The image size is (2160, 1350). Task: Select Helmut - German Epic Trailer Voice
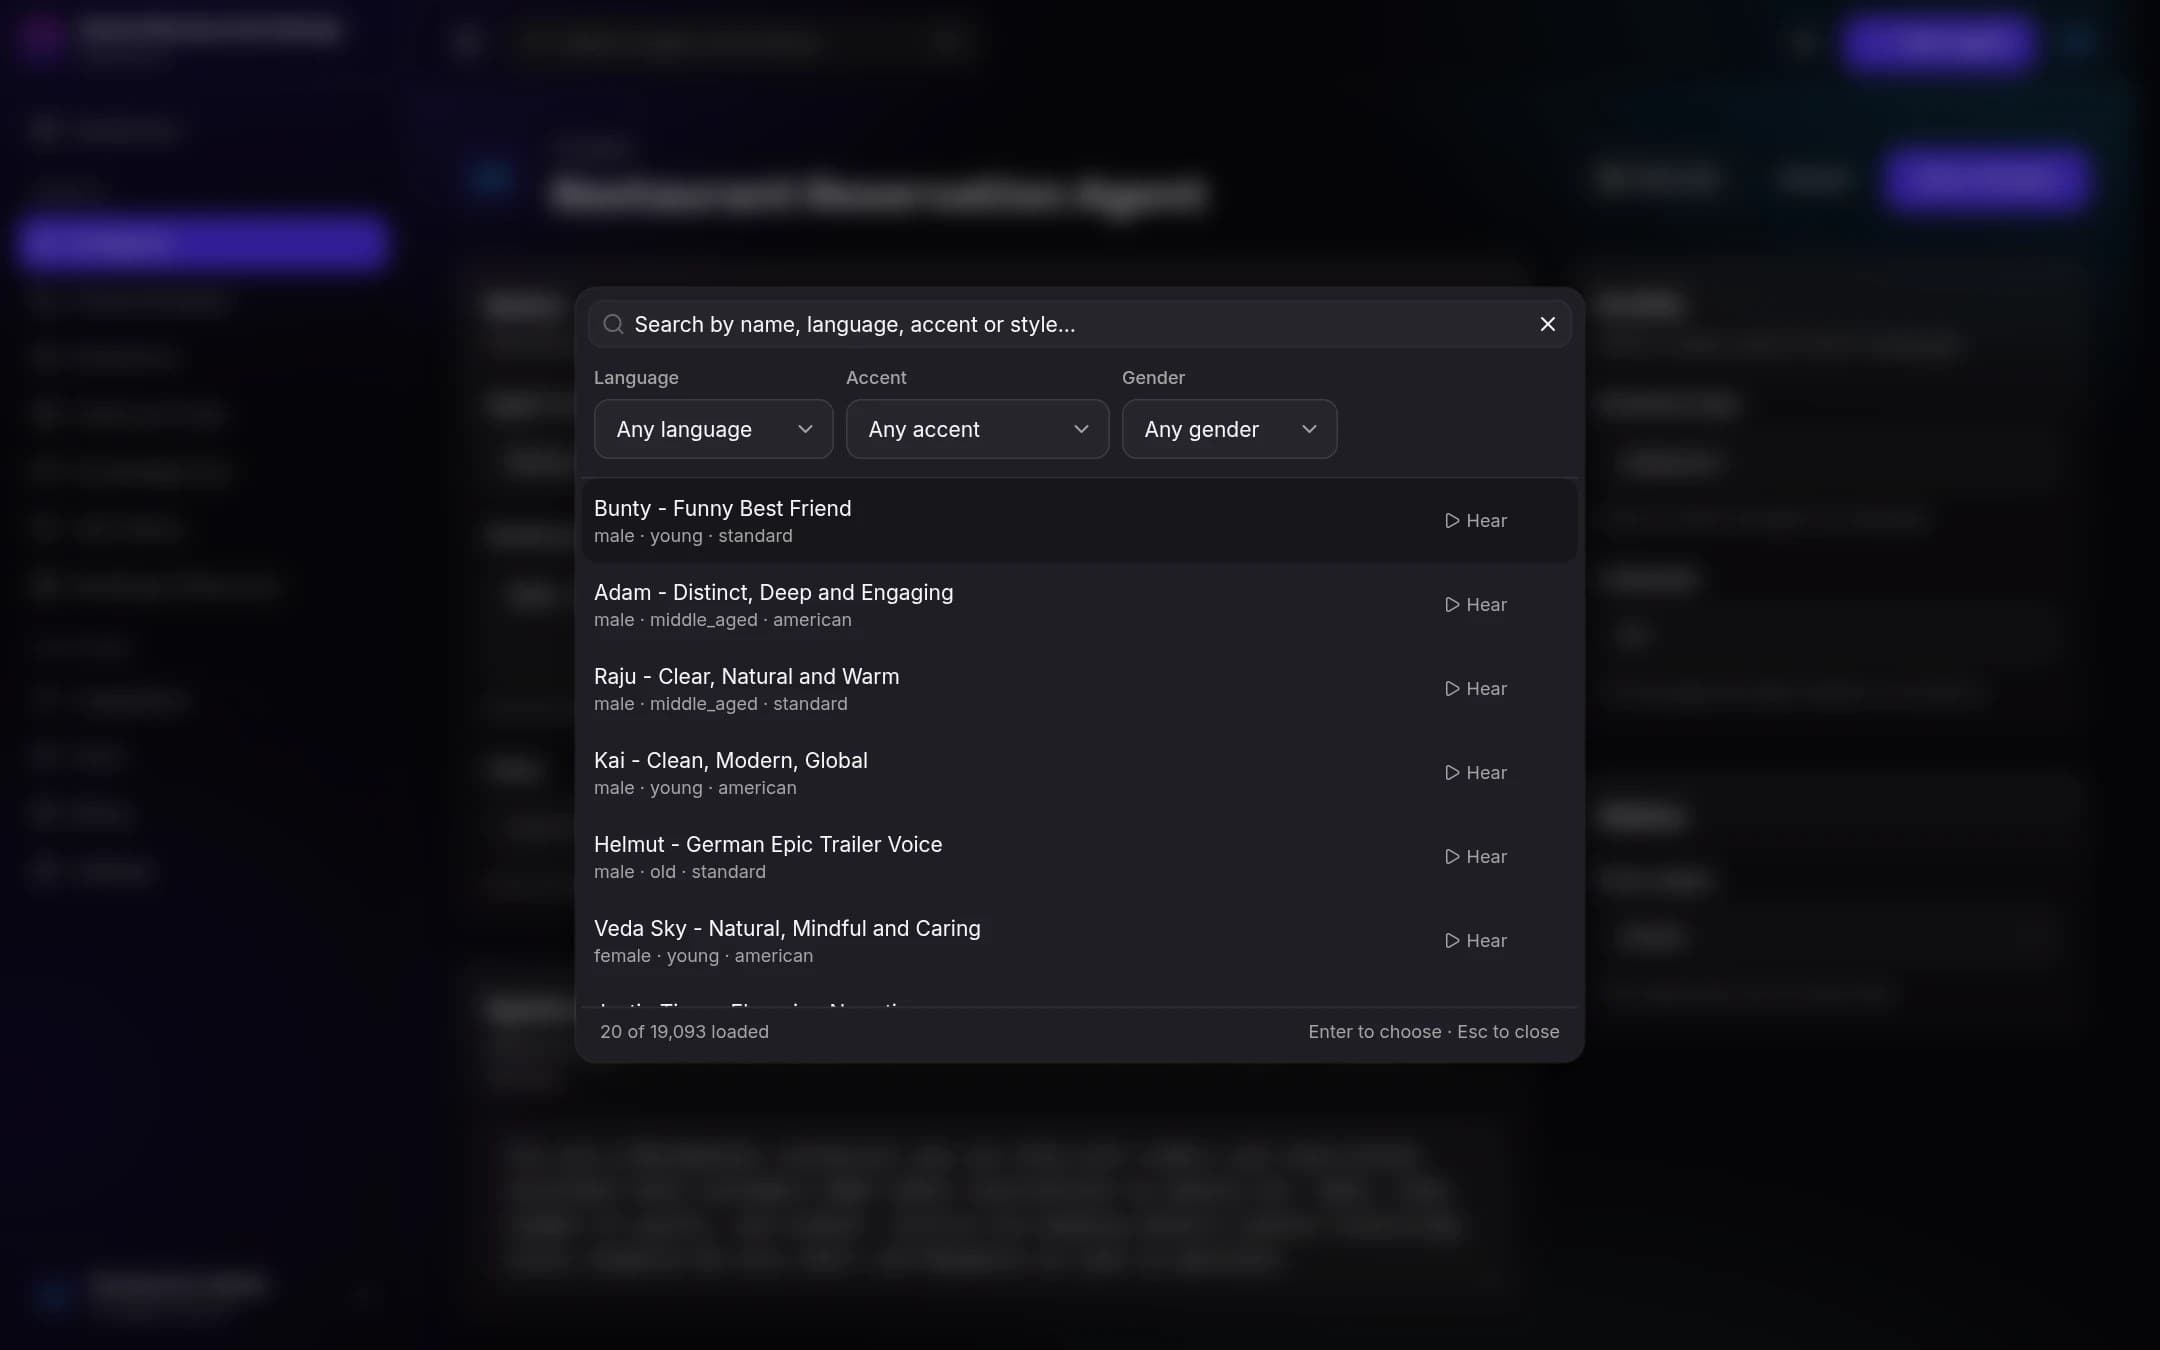1080,857
